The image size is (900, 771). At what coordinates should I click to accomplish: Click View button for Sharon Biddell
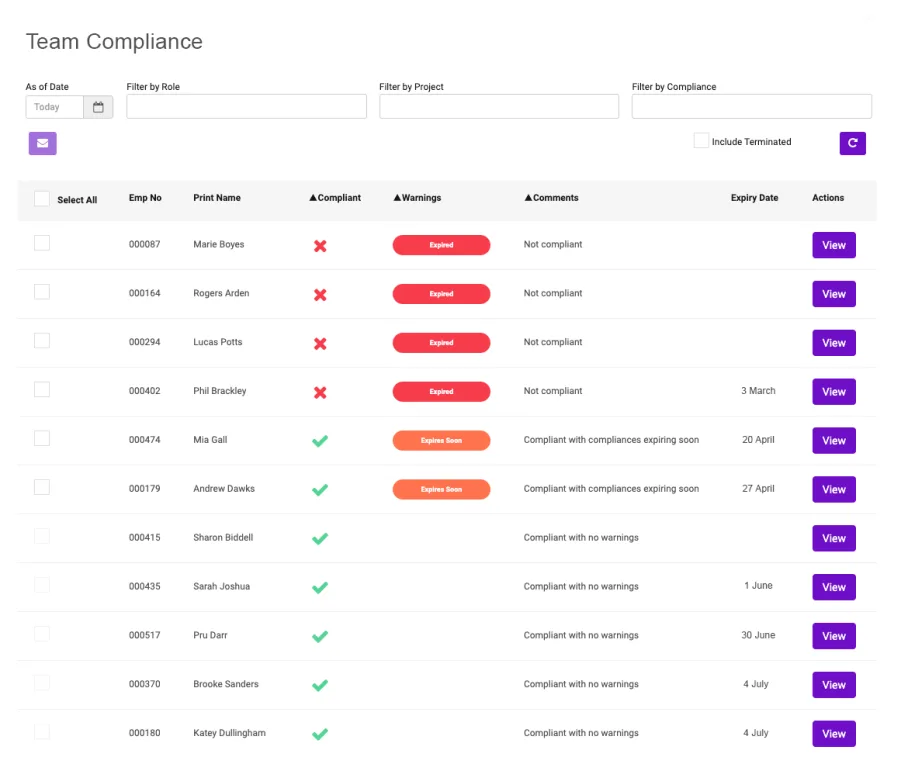coord(833,539)
